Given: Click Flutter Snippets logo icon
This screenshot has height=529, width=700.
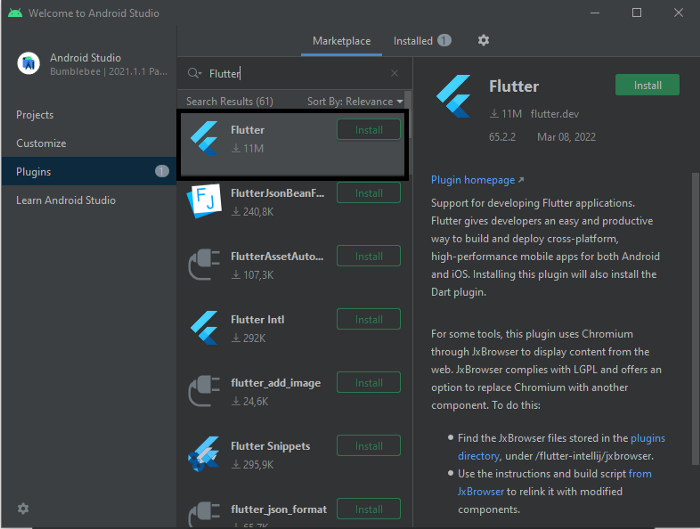Looking at the screenshot, I should pyautogui.click(x=204, y=454).
